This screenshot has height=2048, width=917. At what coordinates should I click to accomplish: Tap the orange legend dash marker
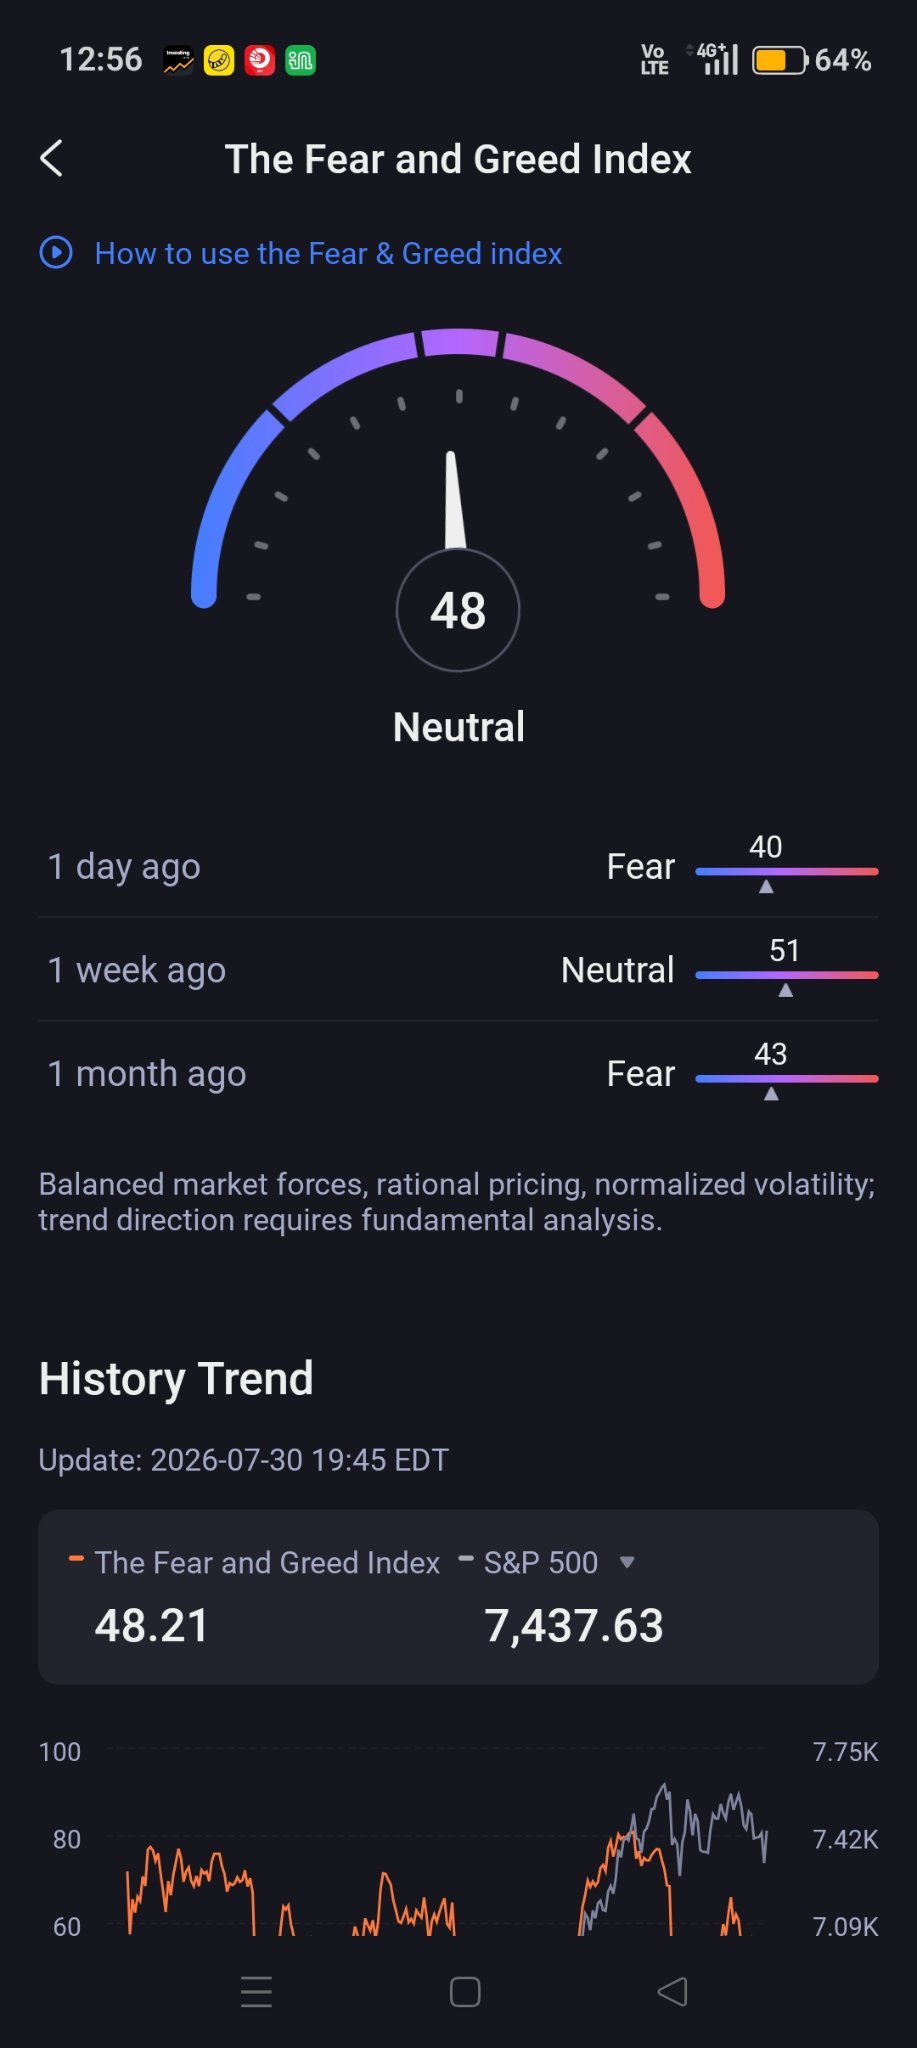75,1559
